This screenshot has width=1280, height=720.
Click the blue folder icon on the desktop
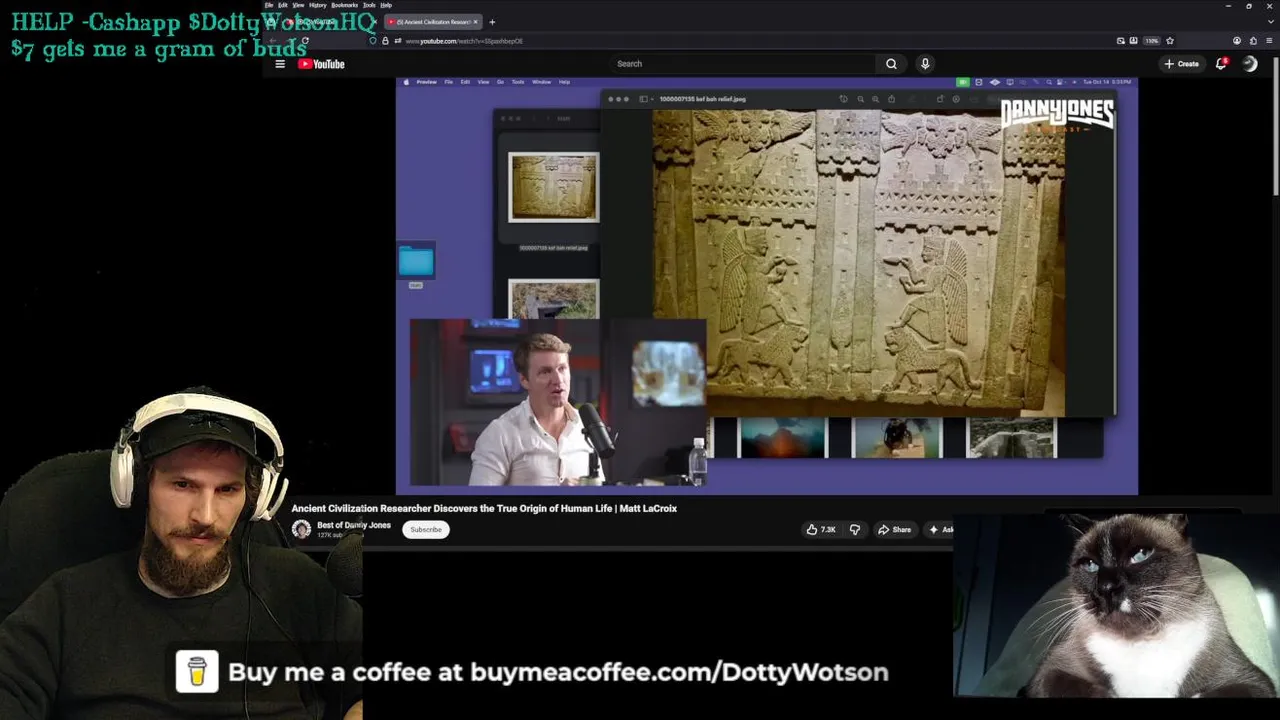416,262
